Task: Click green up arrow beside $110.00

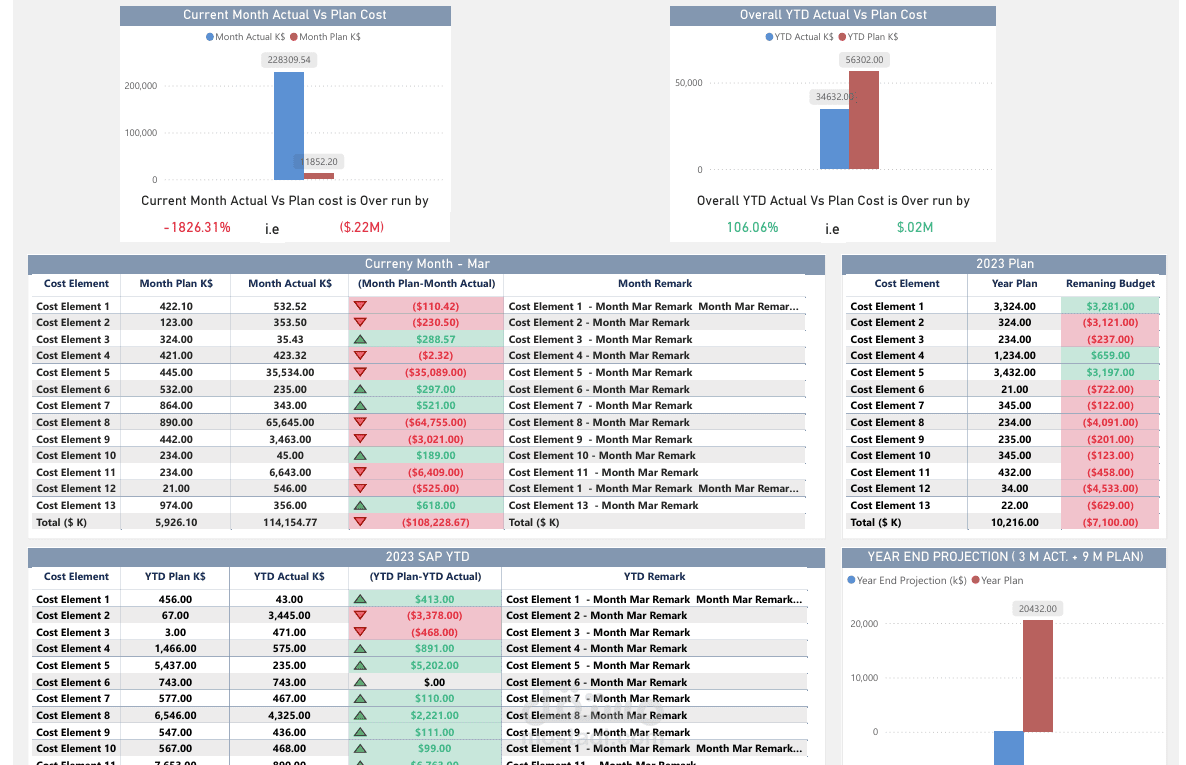Action: (360, 698)
